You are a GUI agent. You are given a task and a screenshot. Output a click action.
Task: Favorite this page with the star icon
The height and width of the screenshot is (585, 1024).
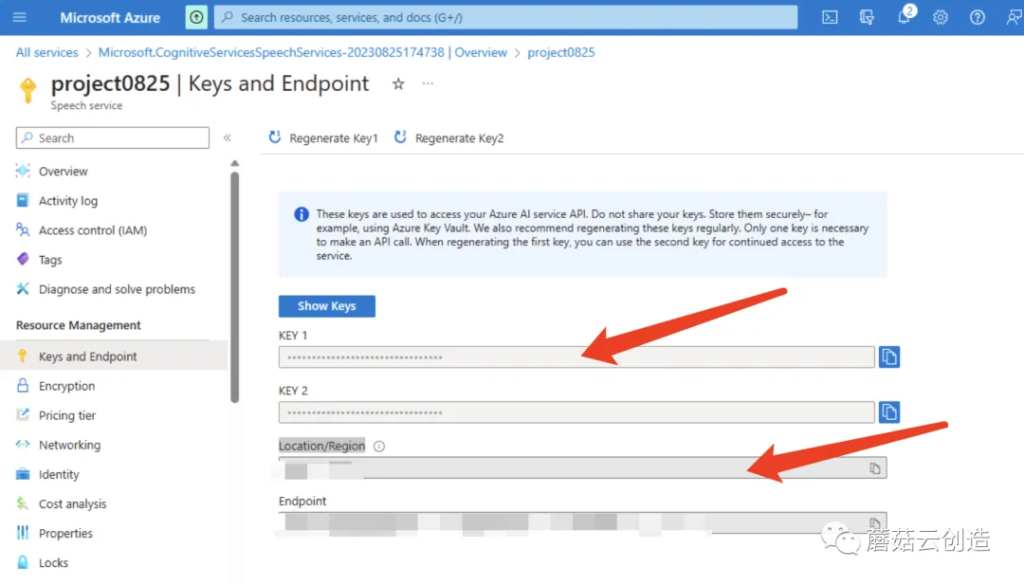click(398, 84)
